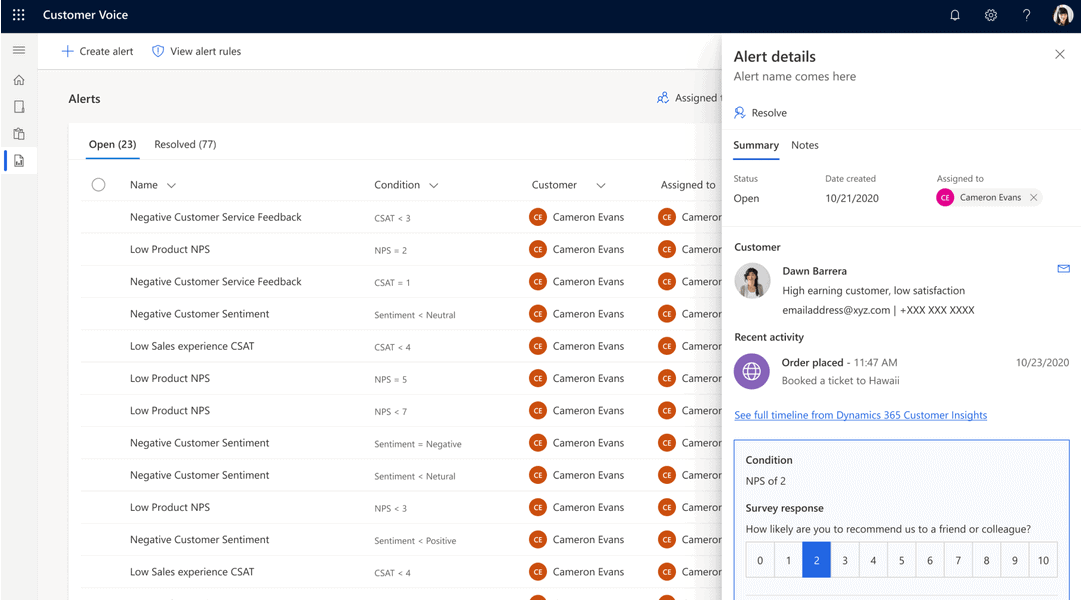This screenshot has height=600, width=1084.
Task: Open the Surveys page icon in sidebar
Action: click(18, 106)
